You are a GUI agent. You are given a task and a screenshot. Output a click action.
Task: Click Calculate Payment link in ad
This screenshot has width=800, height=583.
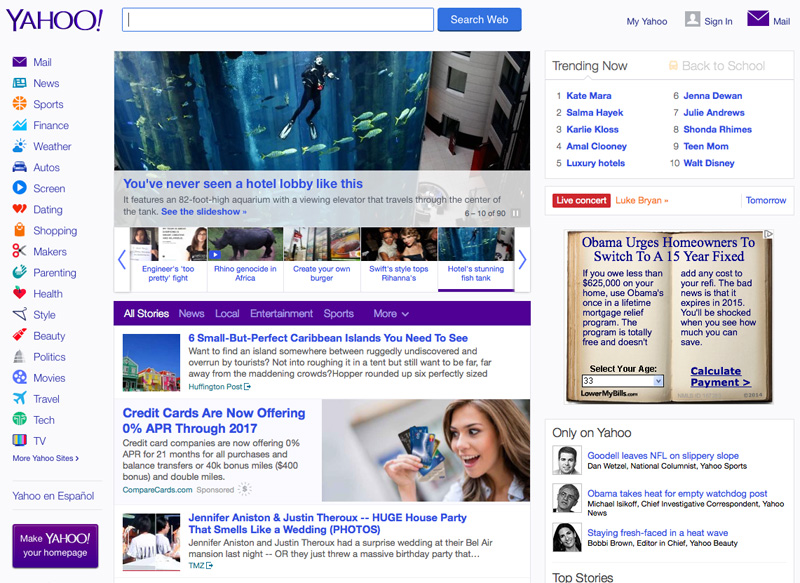[x=720, y=376]
